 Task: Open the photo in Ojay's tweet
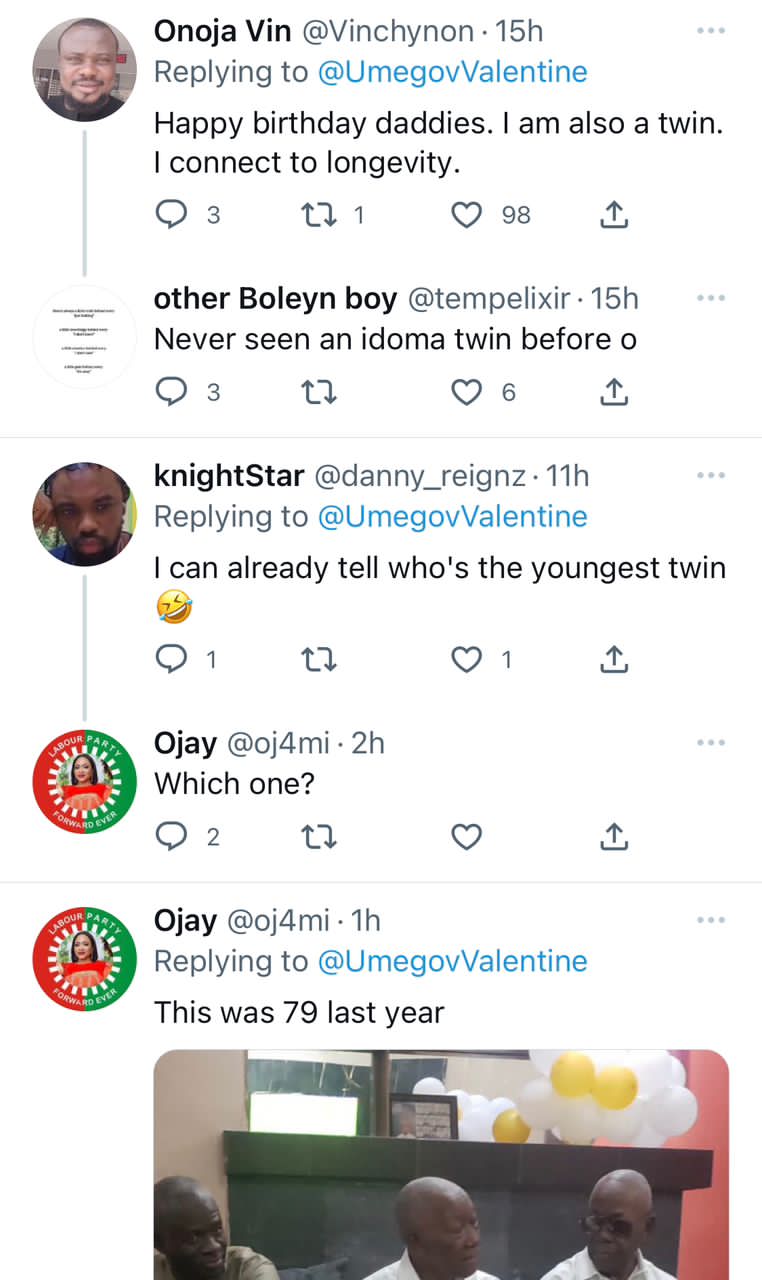pos(441,1164)
